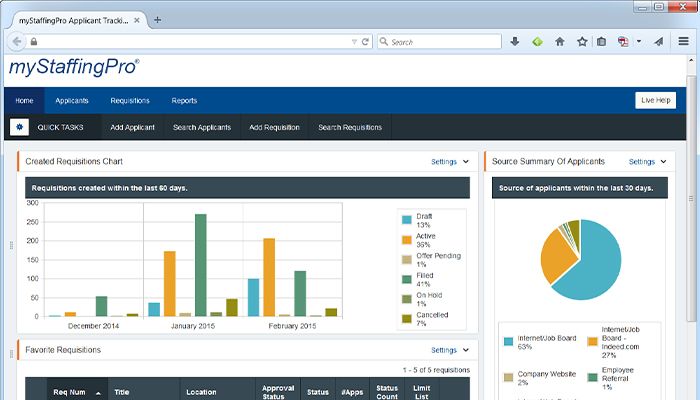Click the browser back arrow
The width and height of the screenshot is (700, 400).
(x=16, y=42)
